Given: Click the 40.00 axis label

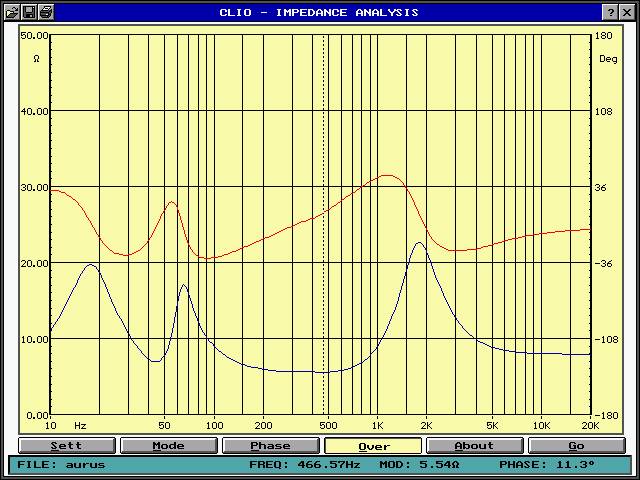Looking at the screenshot, I should (x=34, y=111).
